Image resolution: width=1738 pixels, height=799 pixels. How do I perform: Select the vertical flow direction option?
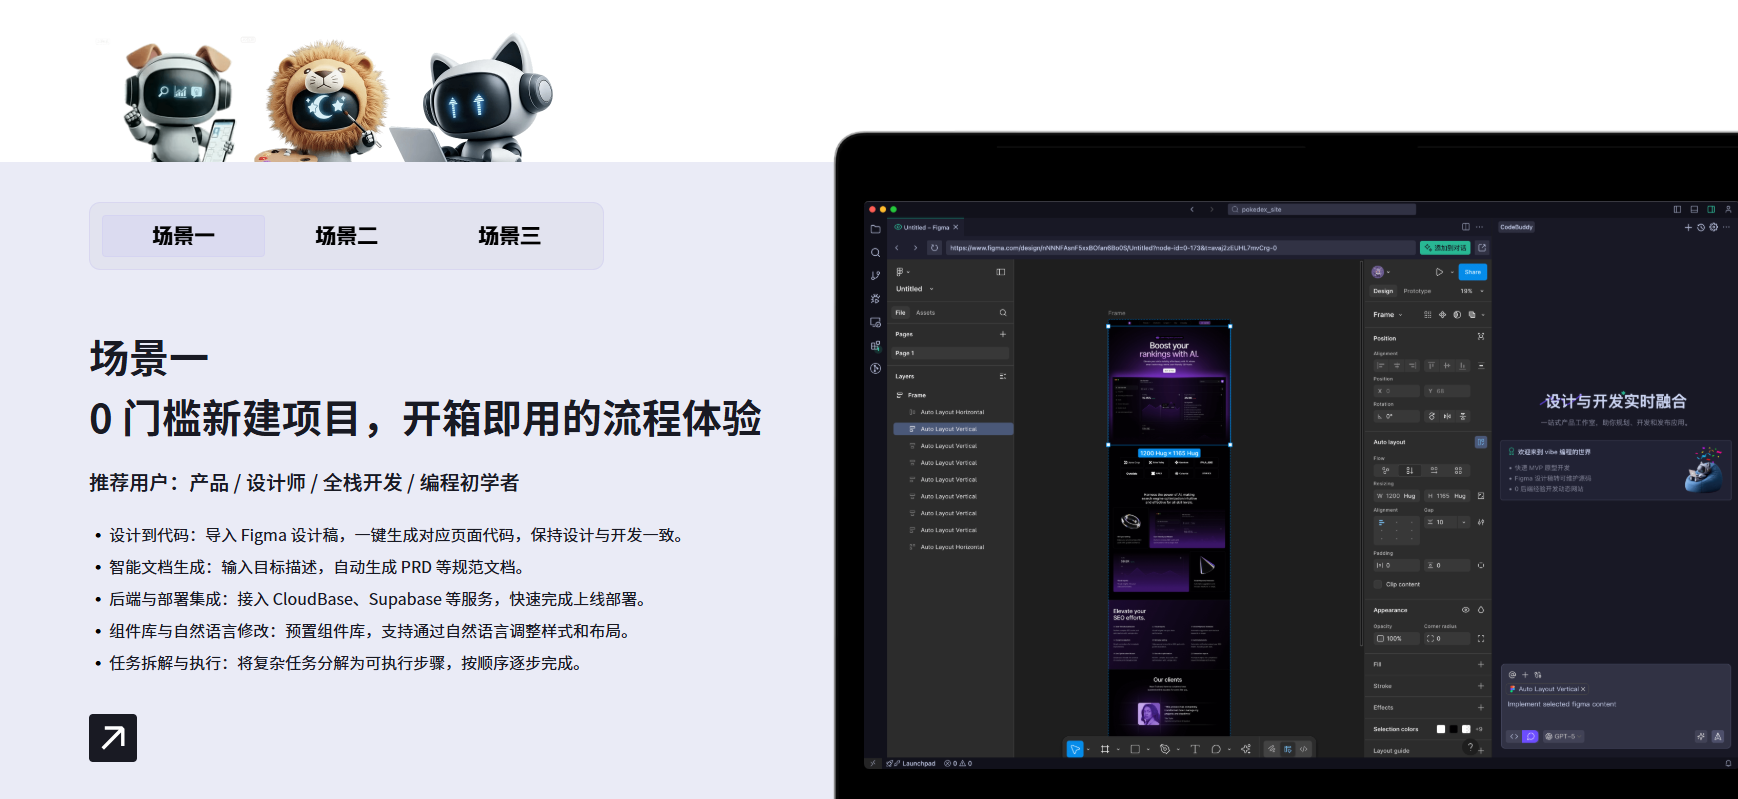point(1409,470)
